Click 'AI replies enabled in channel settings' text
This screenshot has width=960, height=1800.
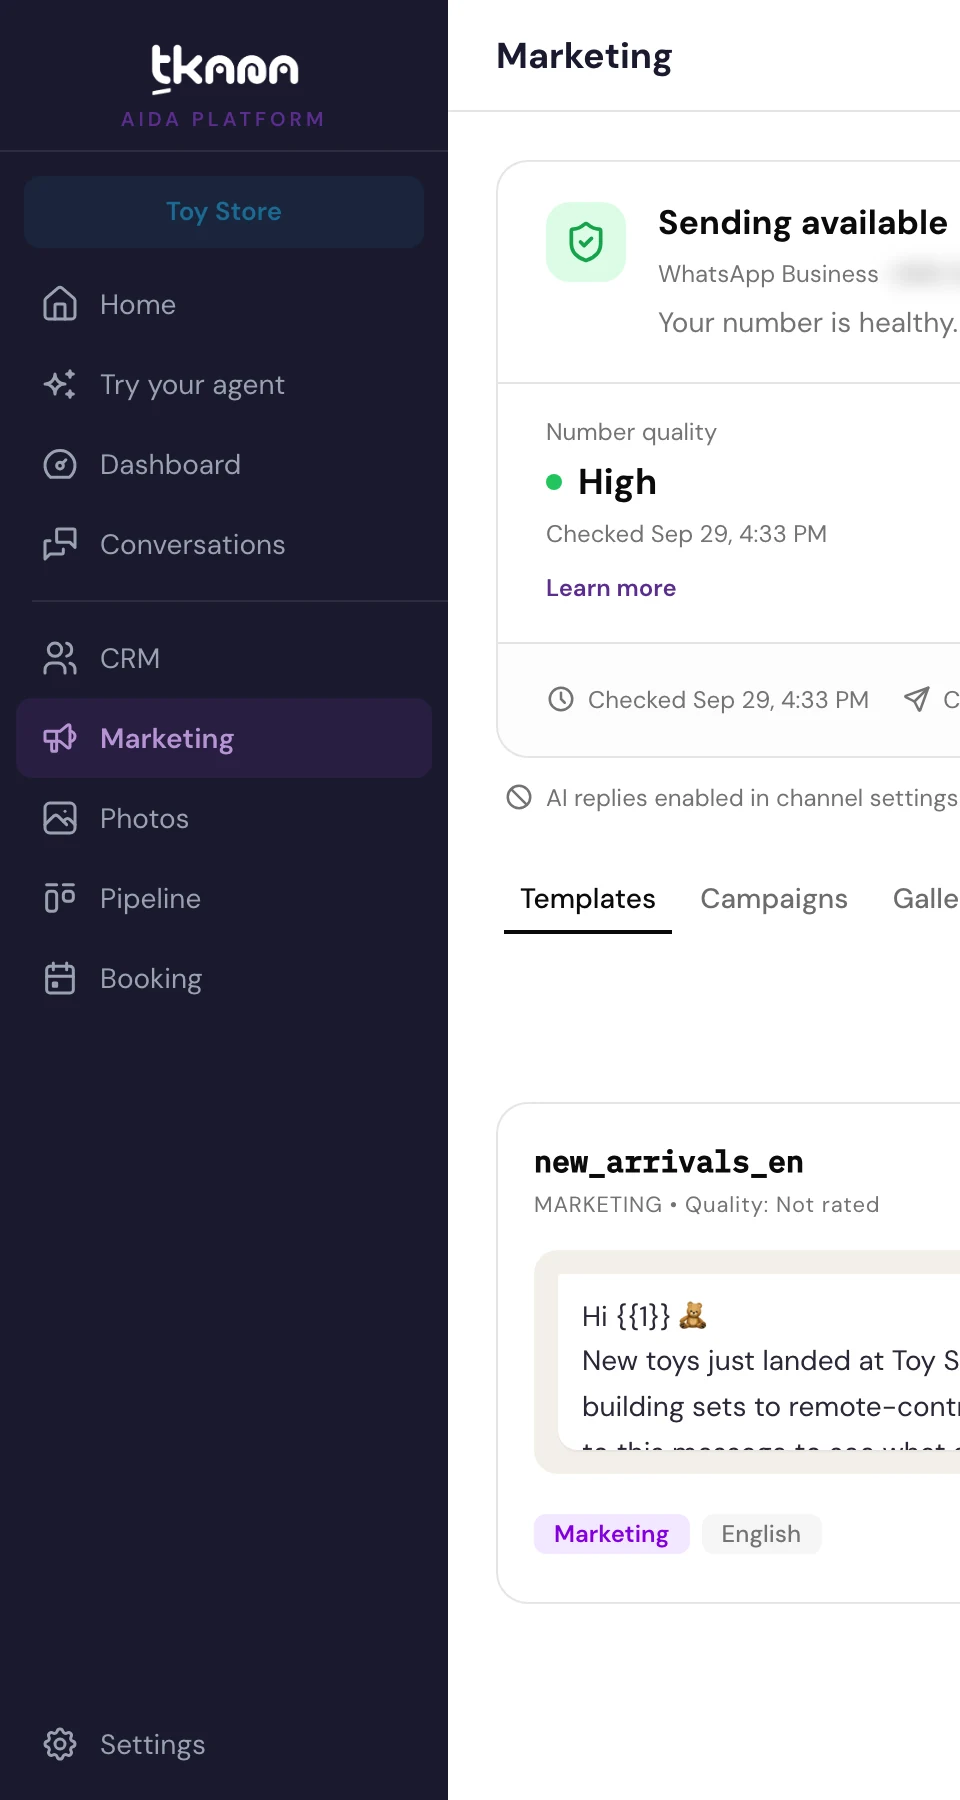752,798
